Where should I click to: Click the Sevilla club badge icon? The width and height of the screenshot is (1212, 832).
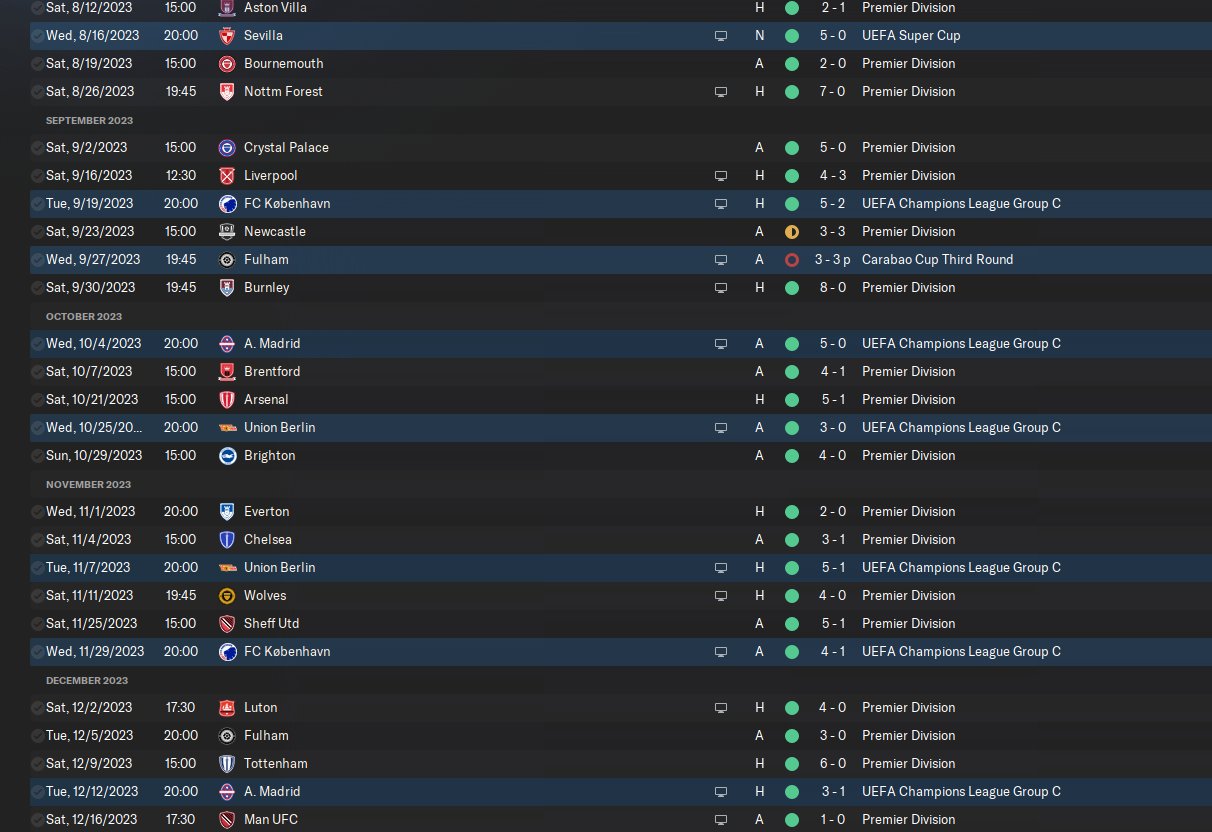[x=227, y=35]
